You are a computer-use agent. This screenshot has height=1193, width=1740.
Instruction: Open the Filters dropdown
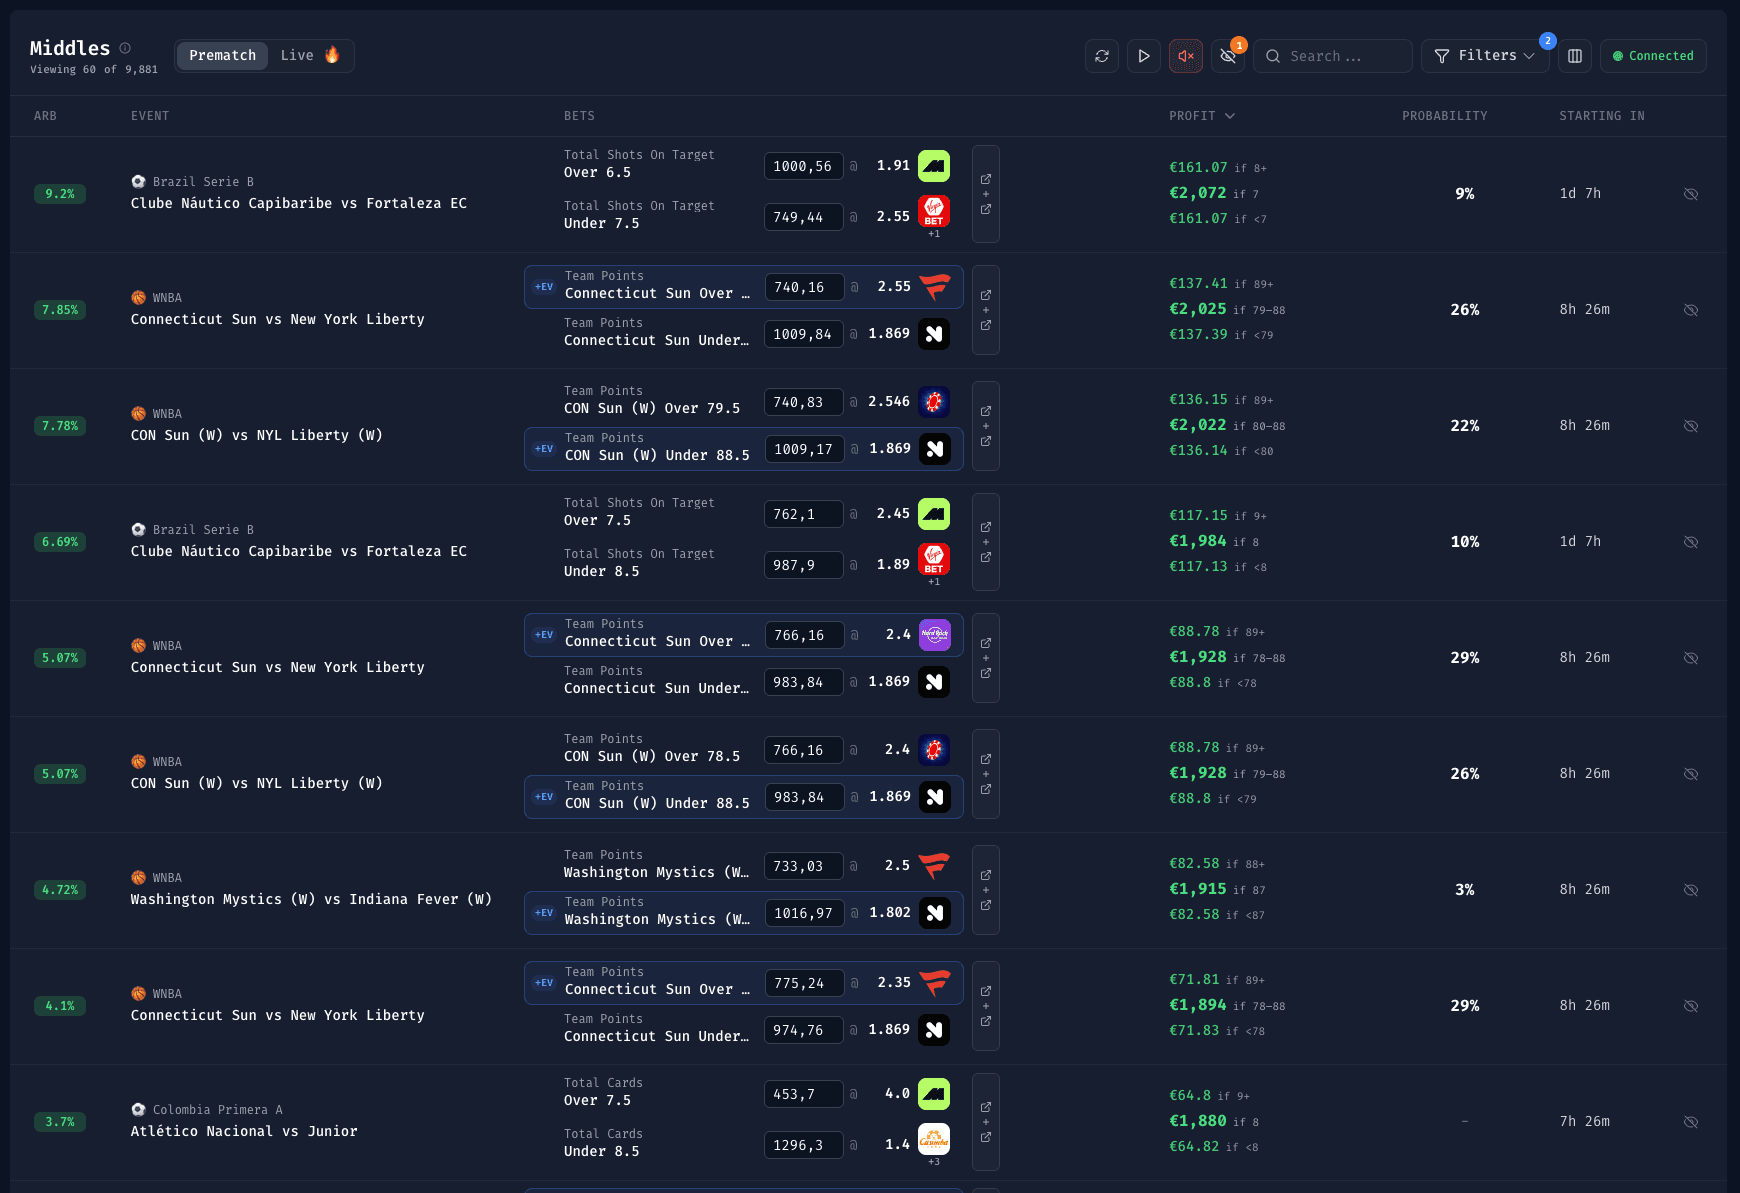(1485, 56)
